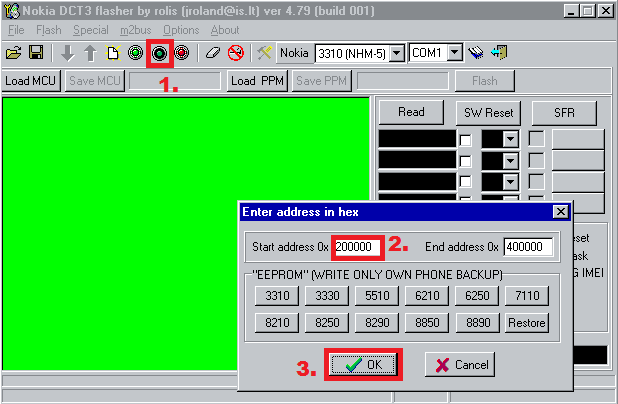Screen dimensions: 618x404
Task: Focus the End address hex field
Action: (x=528, y=247)
